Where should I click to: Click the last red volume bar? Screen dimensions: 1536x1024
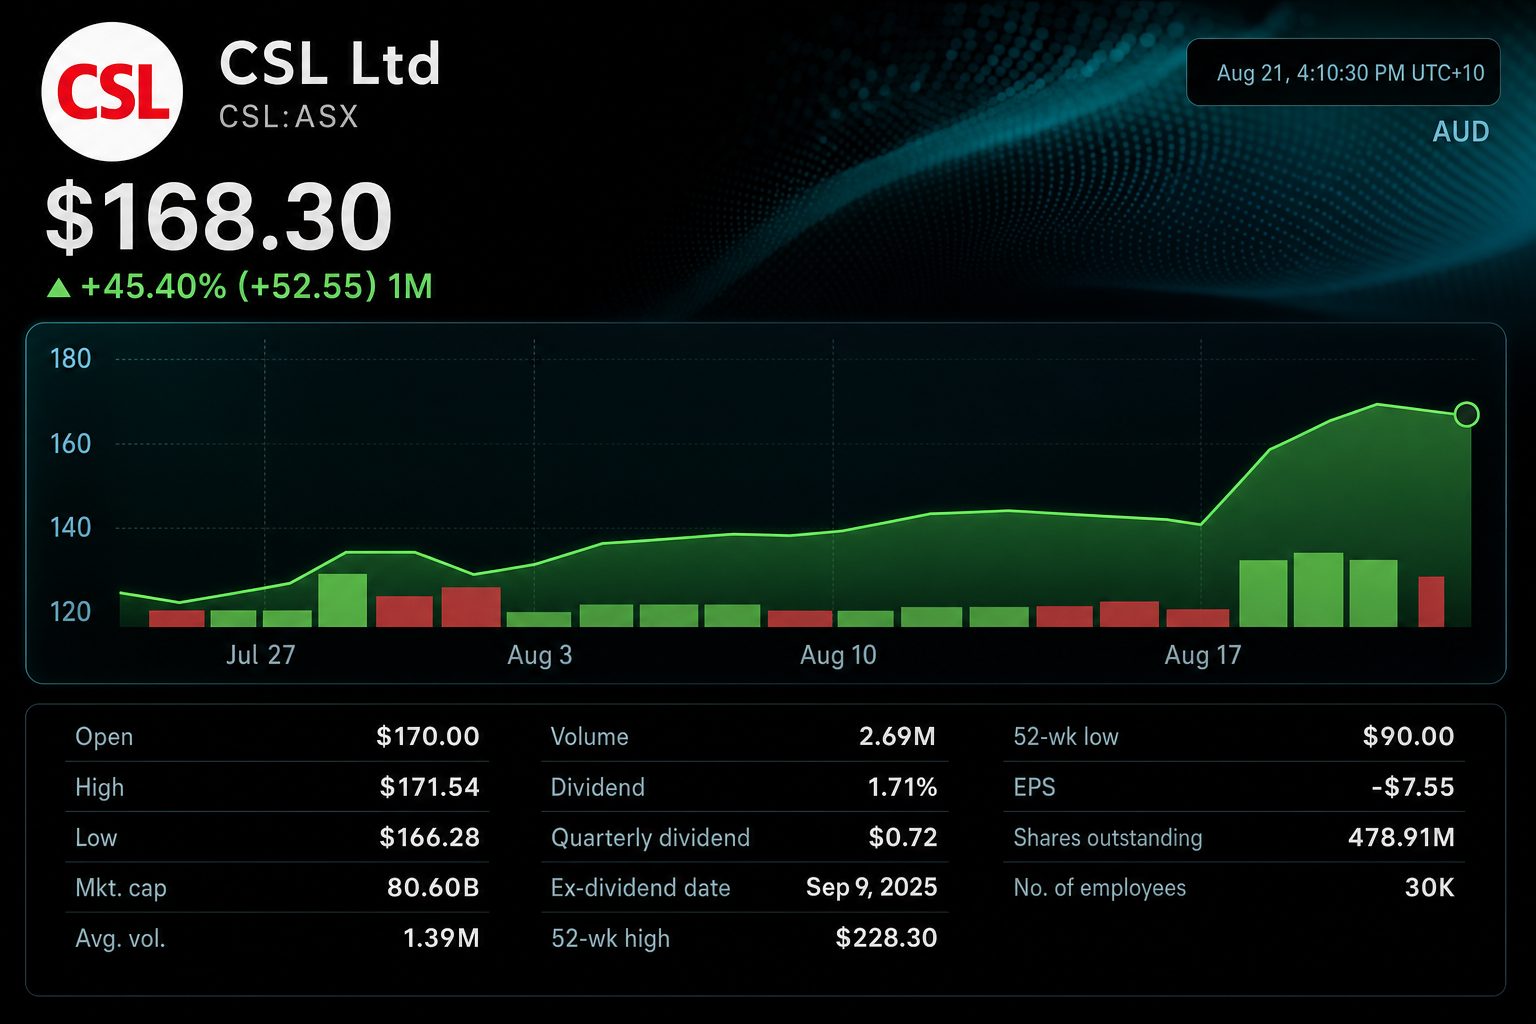(1431, 602)
